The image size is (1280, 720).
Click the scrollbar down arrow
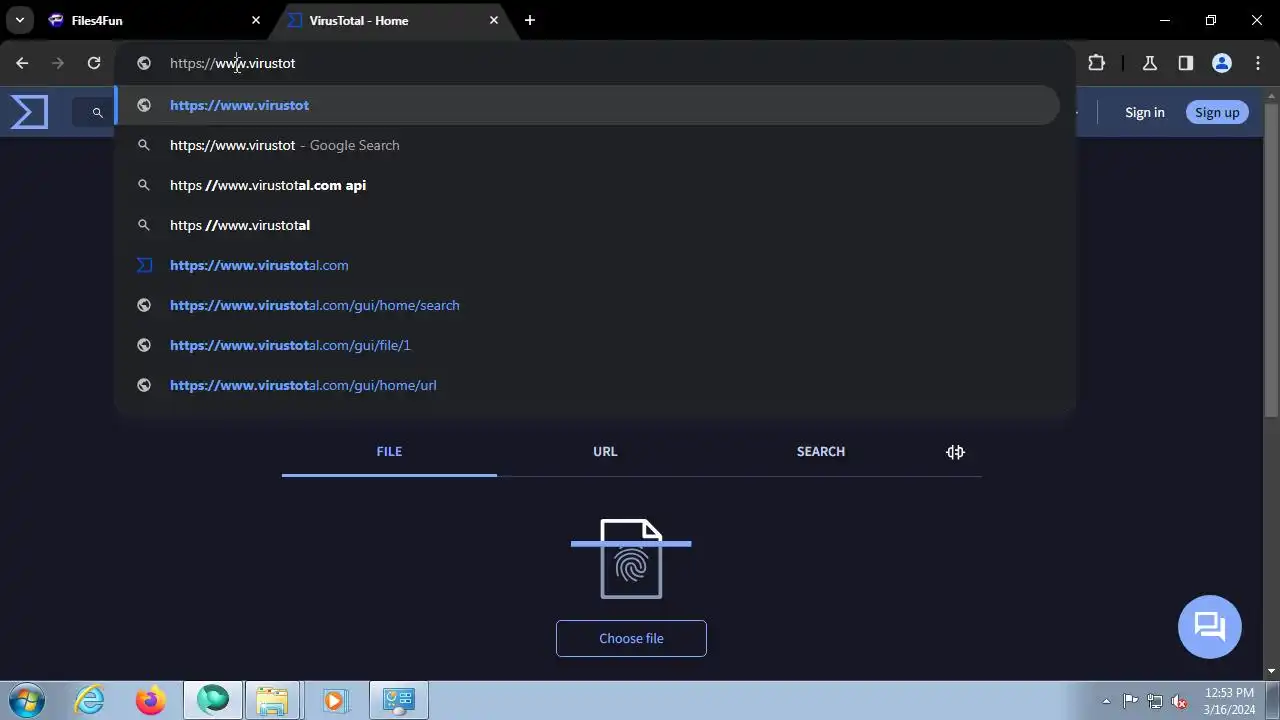[1271, 671]
